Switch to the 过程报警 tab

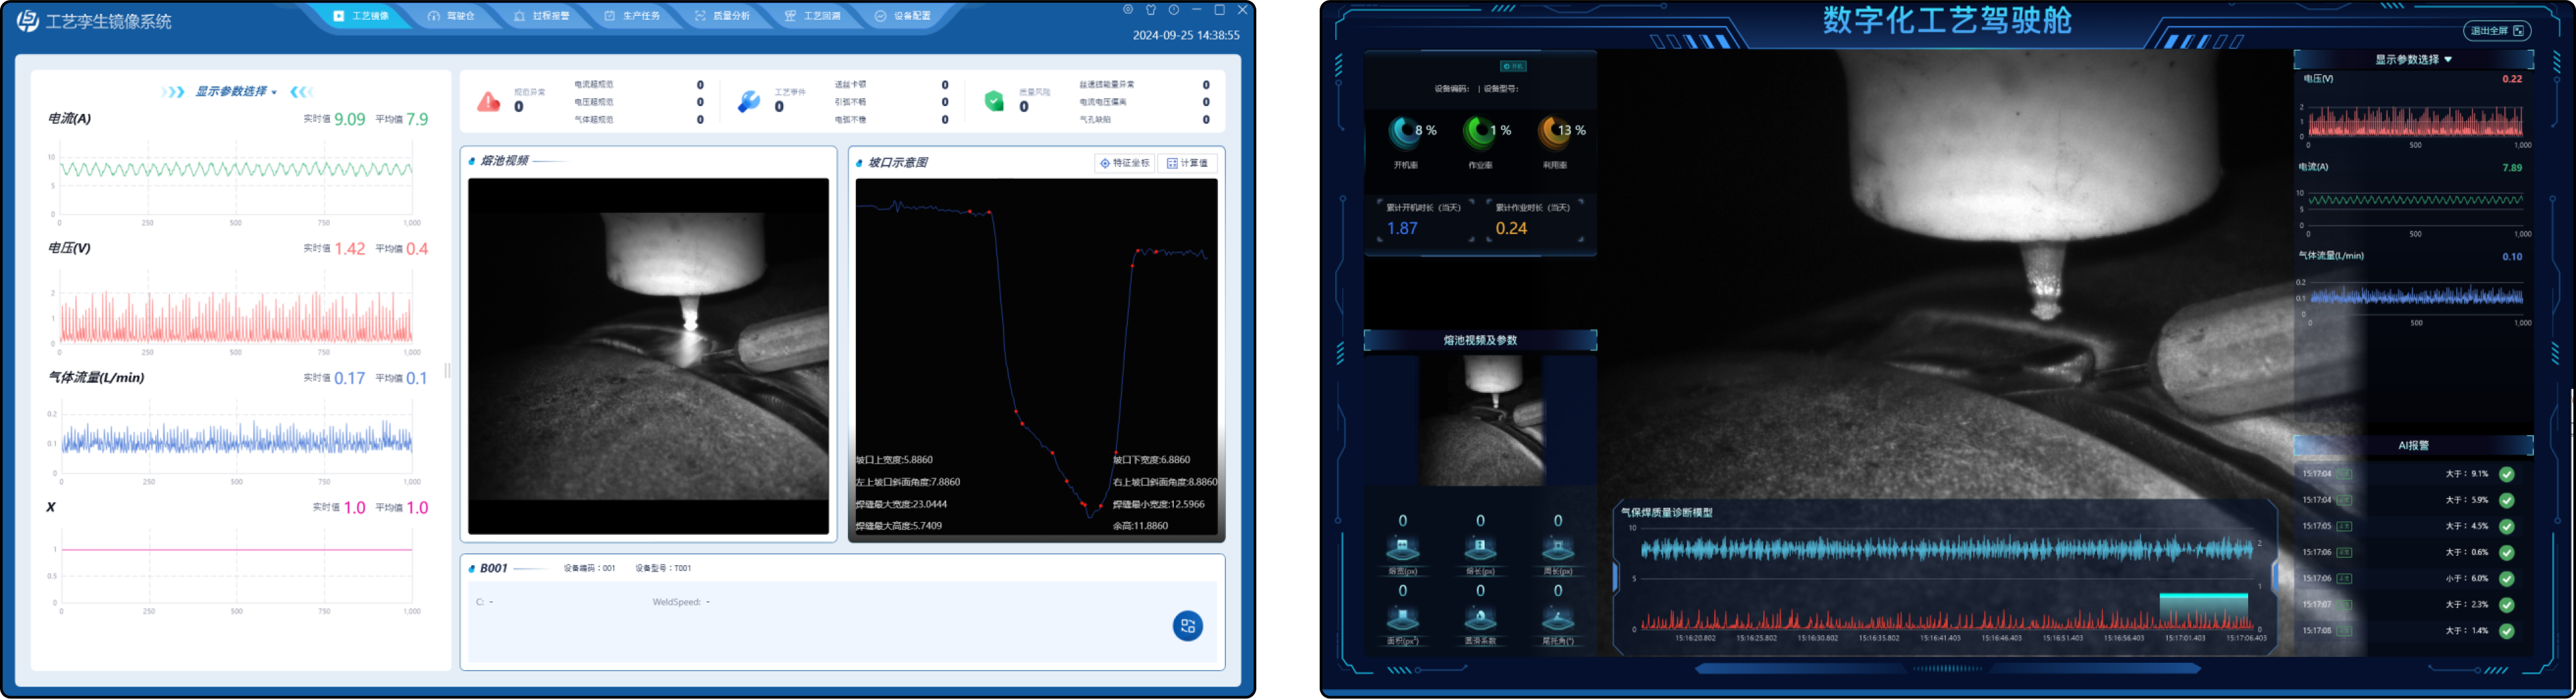(x=542, y=16)
